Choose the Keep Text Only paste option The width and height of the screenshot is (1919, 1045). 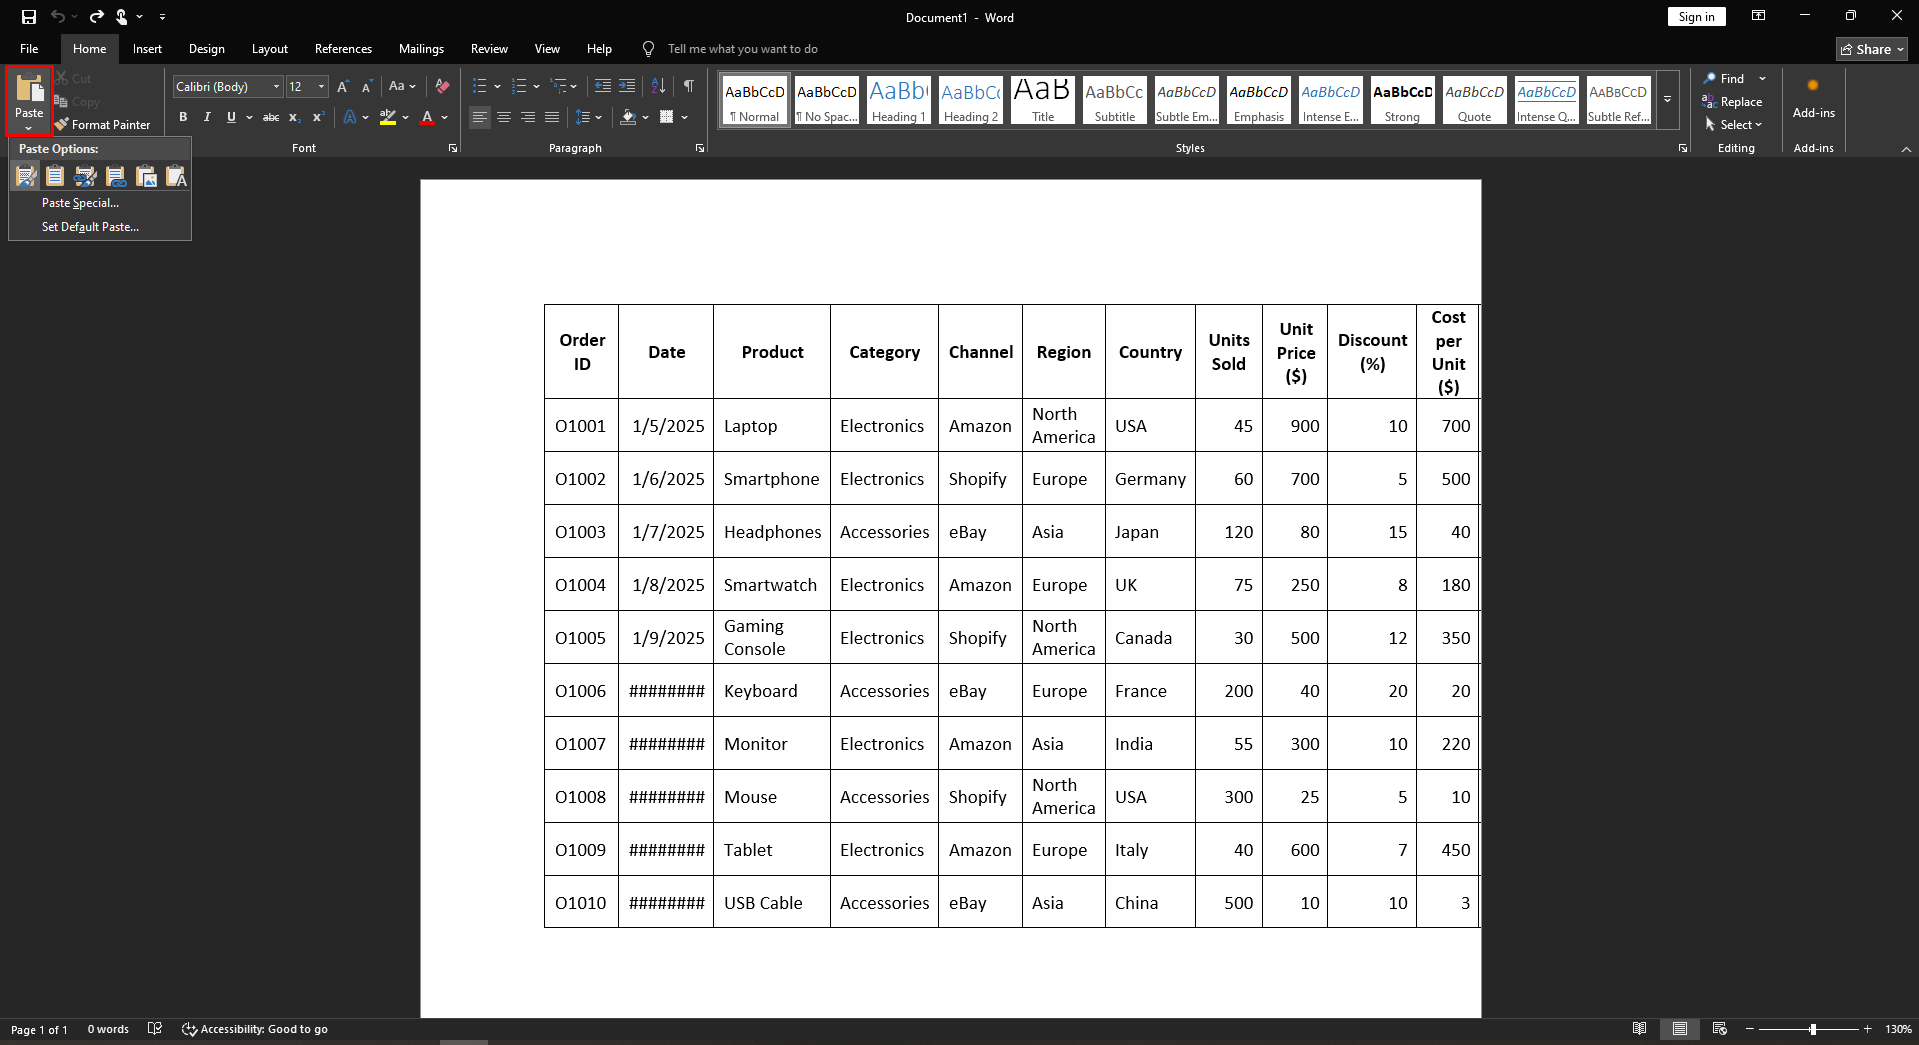point(176,177)
